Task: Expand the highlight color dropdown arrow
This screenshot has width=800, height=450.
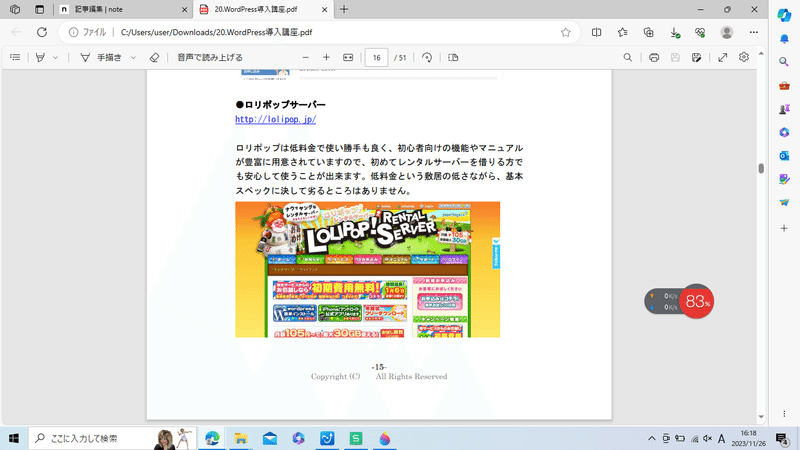Action: coord(56,58)
